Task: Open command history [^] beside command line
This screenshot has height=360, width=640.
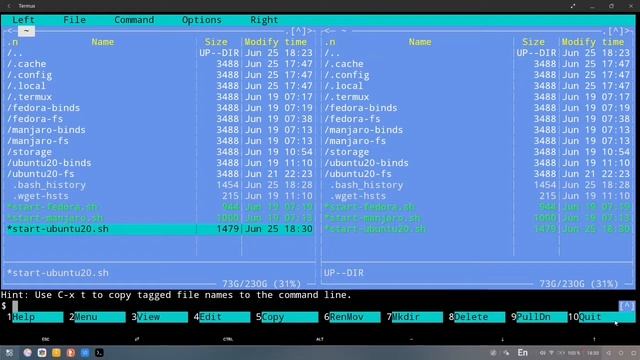Action: [x=627, y=306]
